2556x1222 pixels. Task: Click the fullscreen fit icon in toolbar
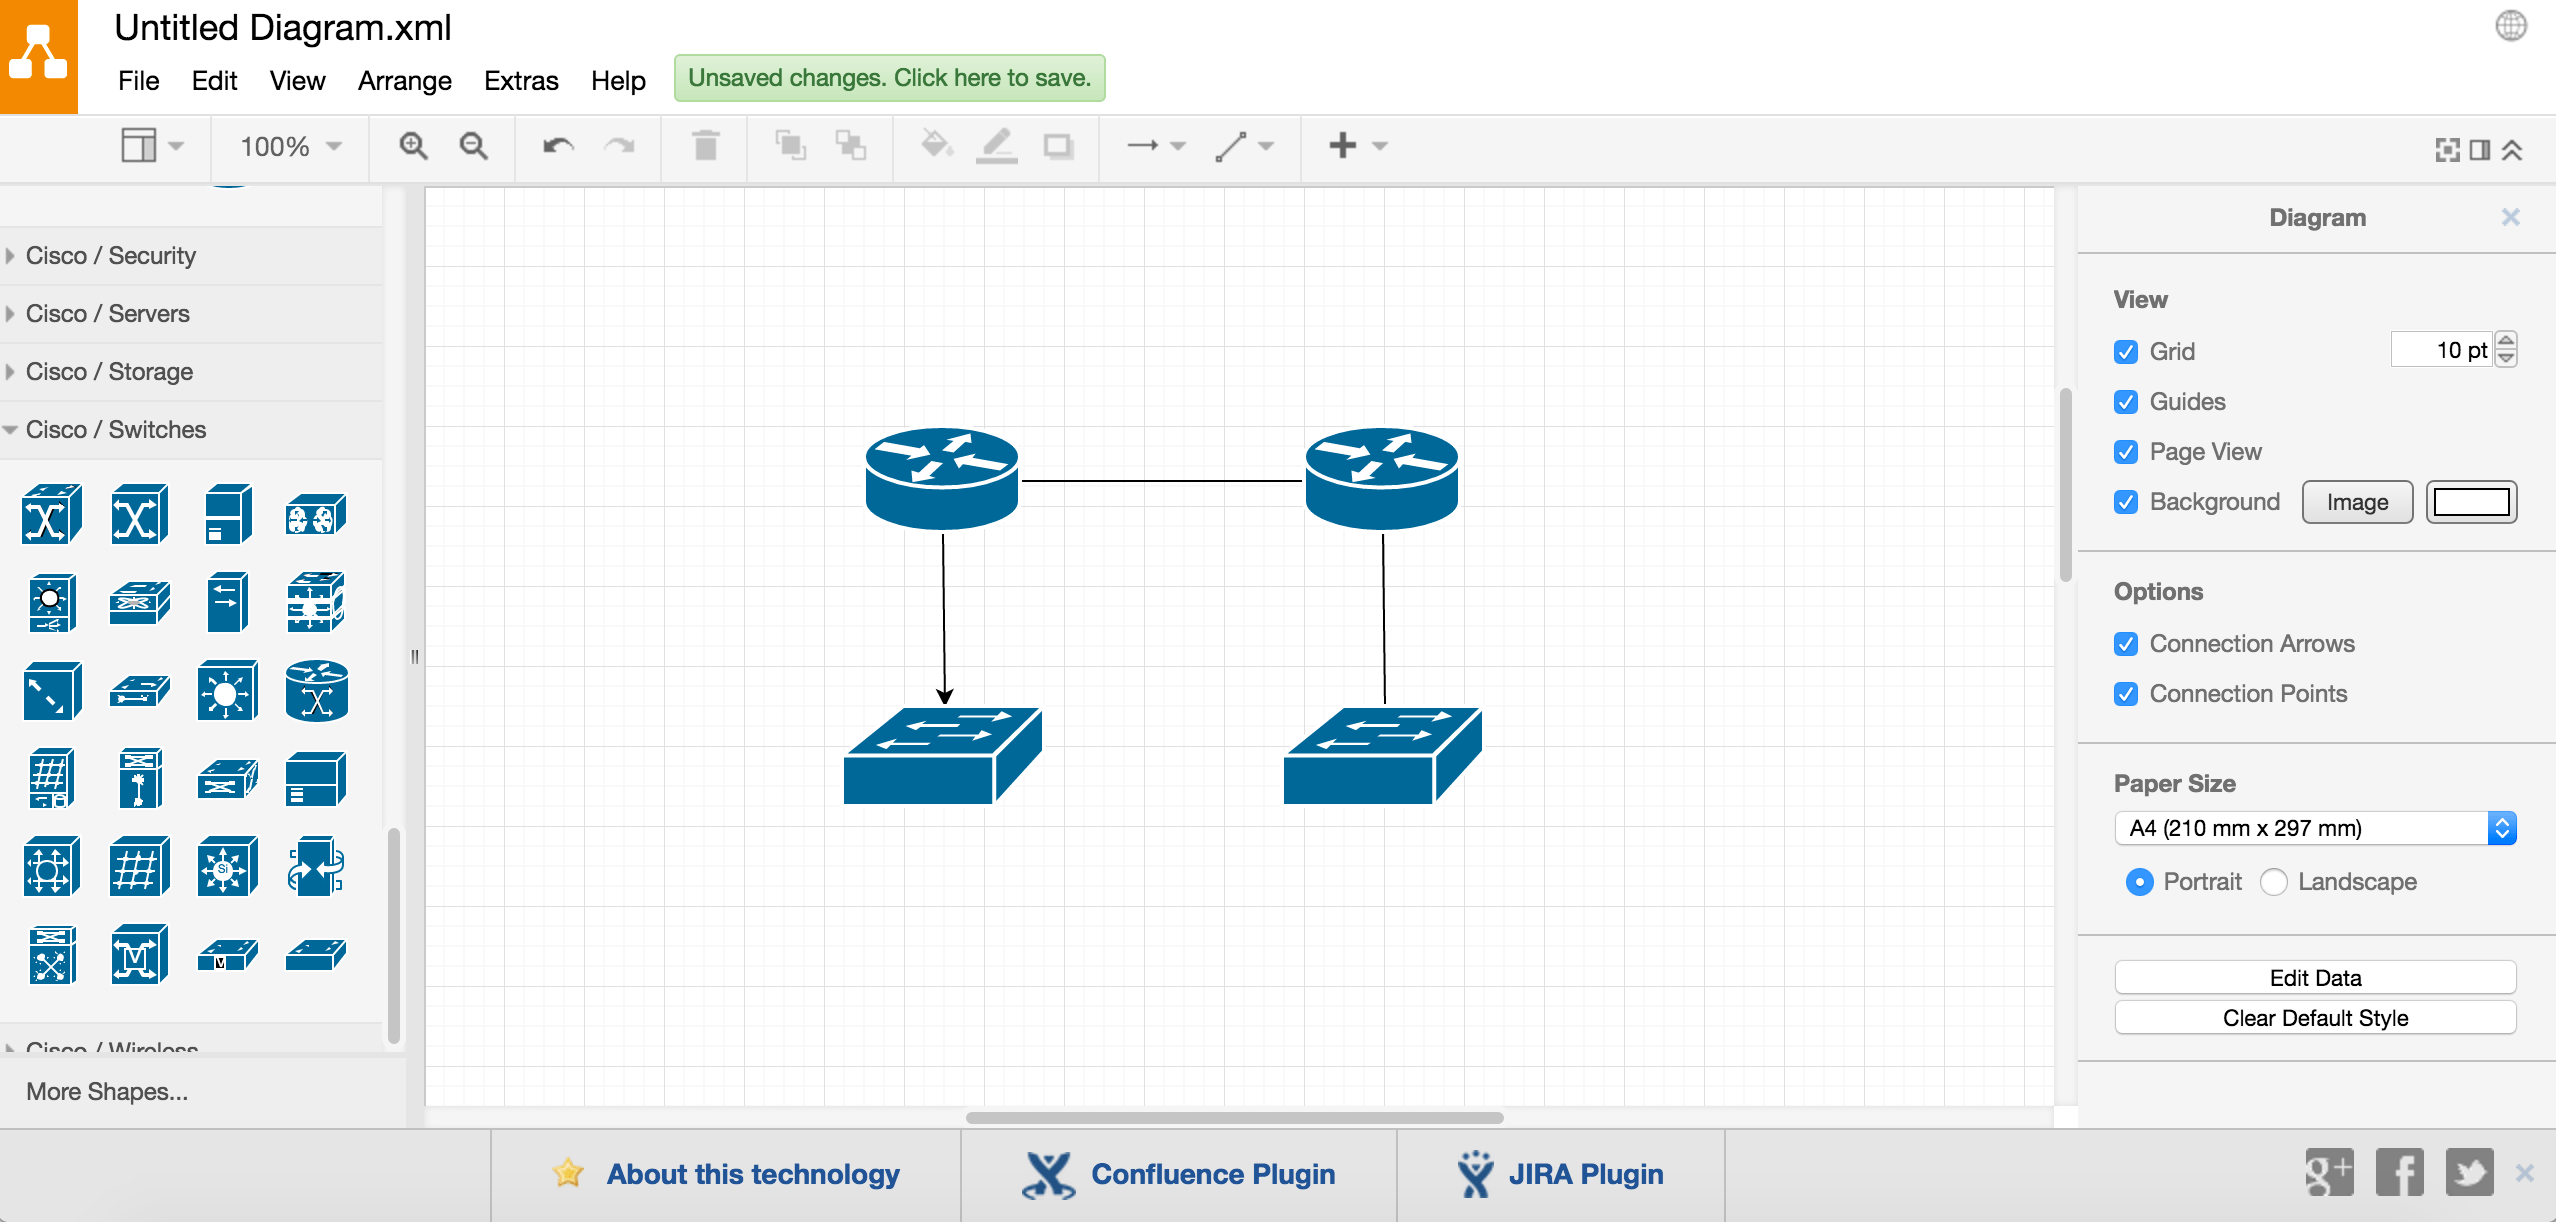[x=2447, y=150]
